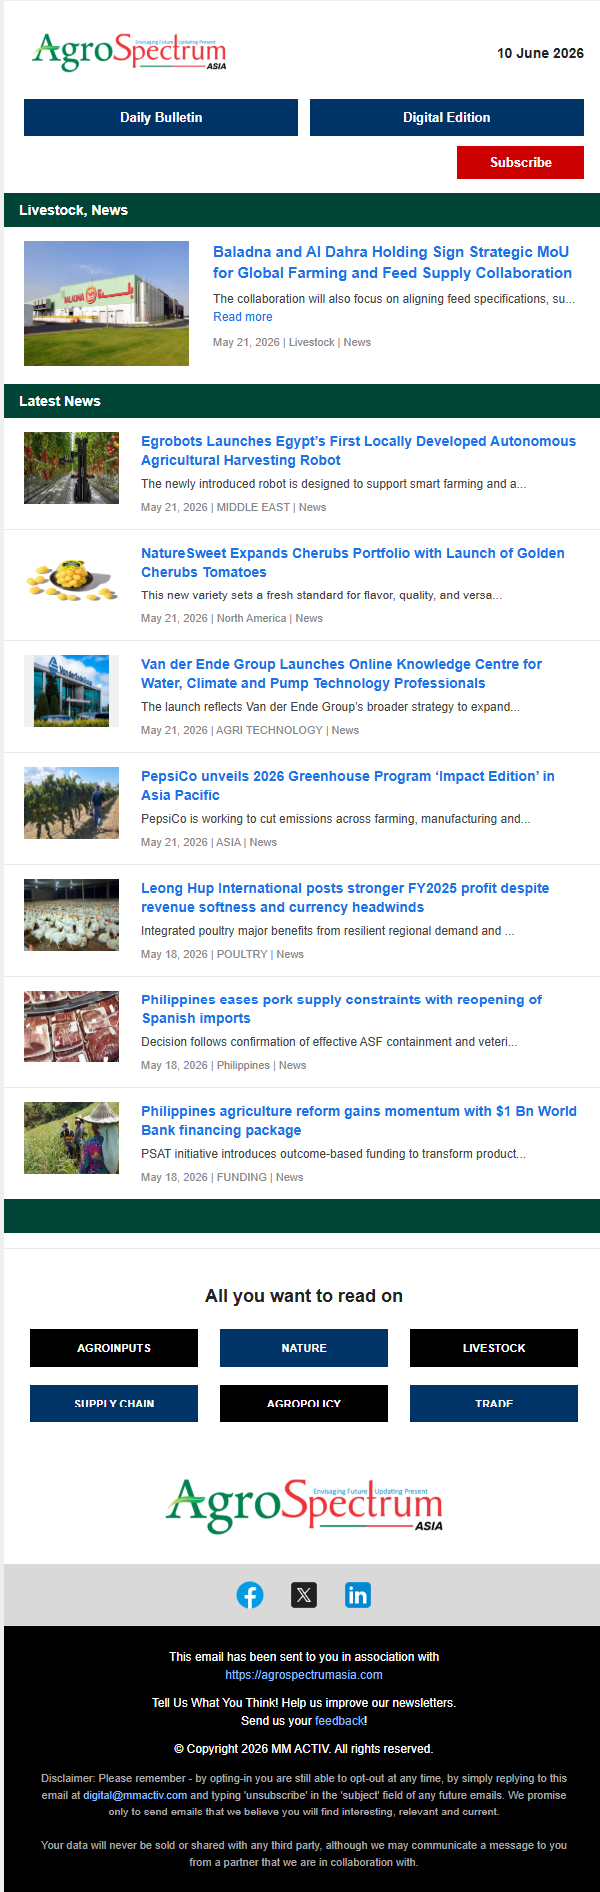600x1892 pixels.
Task: Click the Copyright 2026 MM ACTIV text
Action: 304,1749
